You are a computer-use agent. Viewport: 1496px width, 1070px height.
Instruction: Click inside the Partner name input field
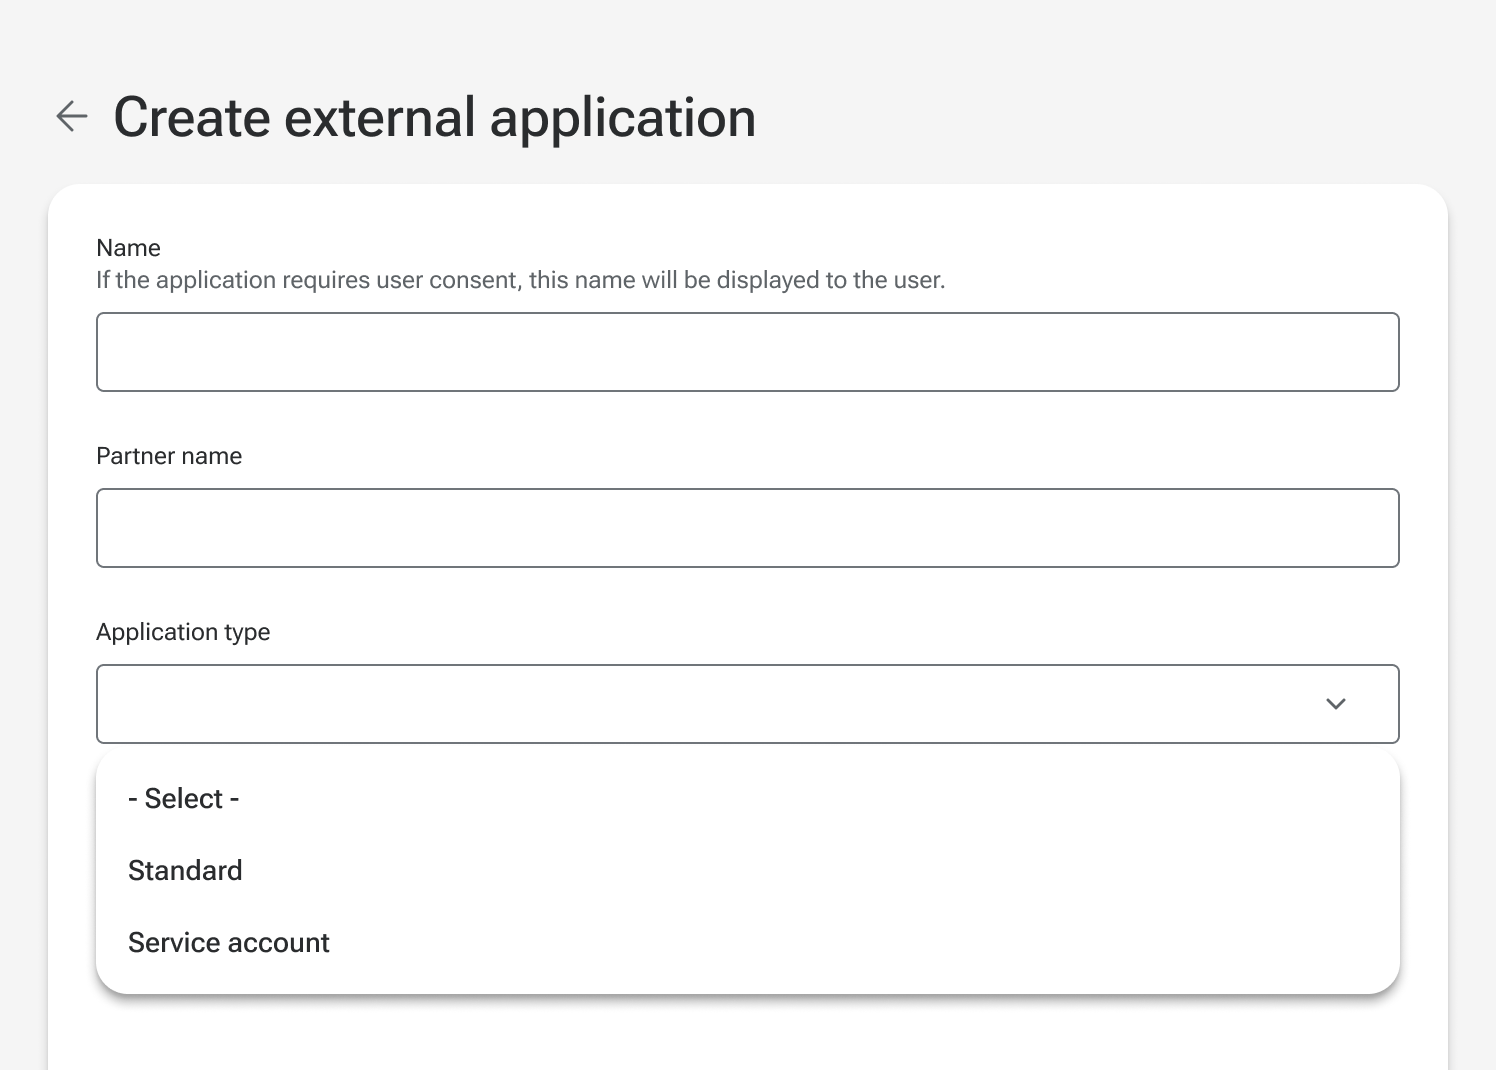[747, 527]
